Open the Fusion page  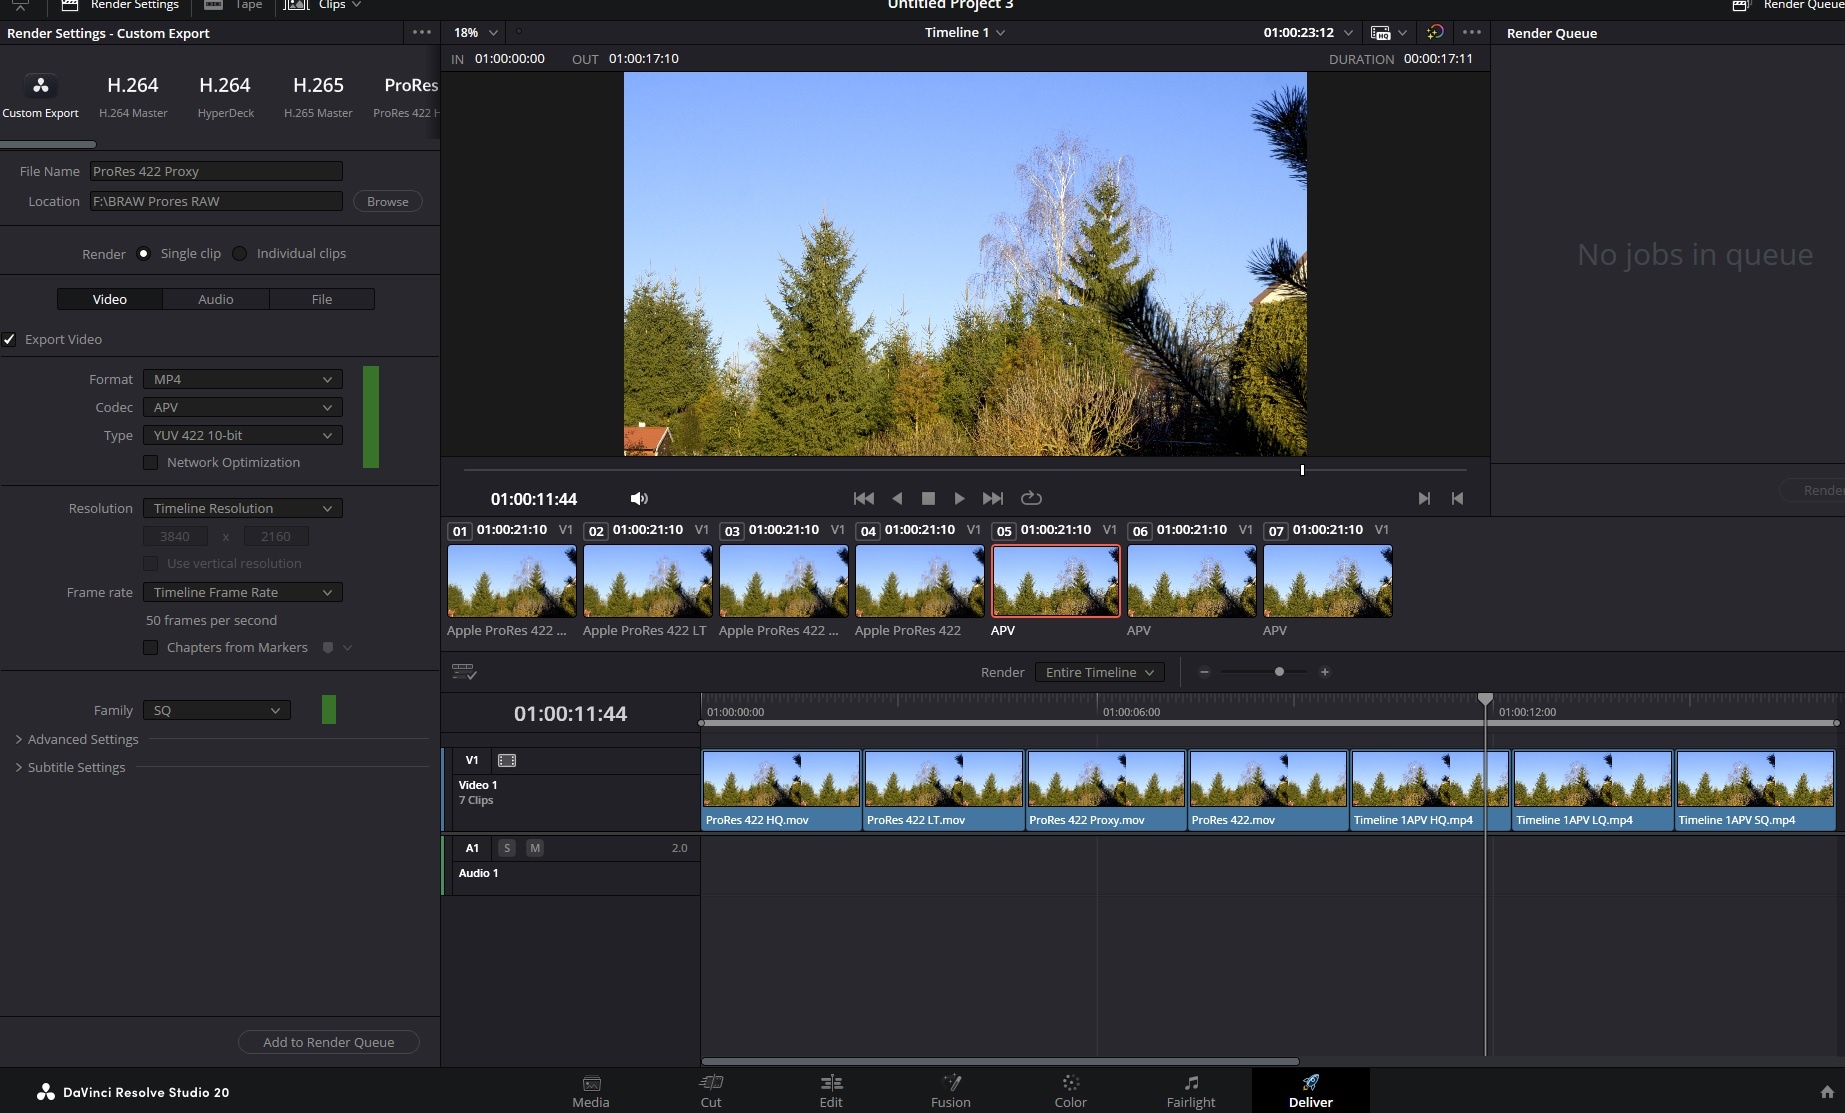[950, 1091]
